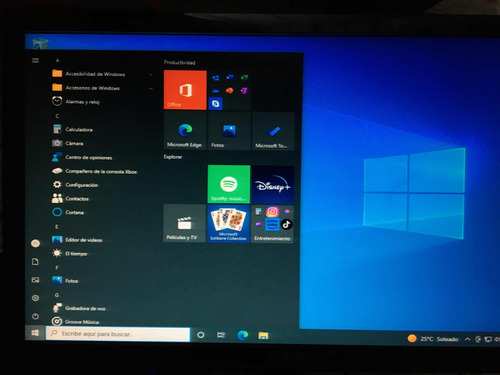Open the Spotify music tile
This screenshot has width=500, height=375.
pyautogui.click(x=229, y=184)
